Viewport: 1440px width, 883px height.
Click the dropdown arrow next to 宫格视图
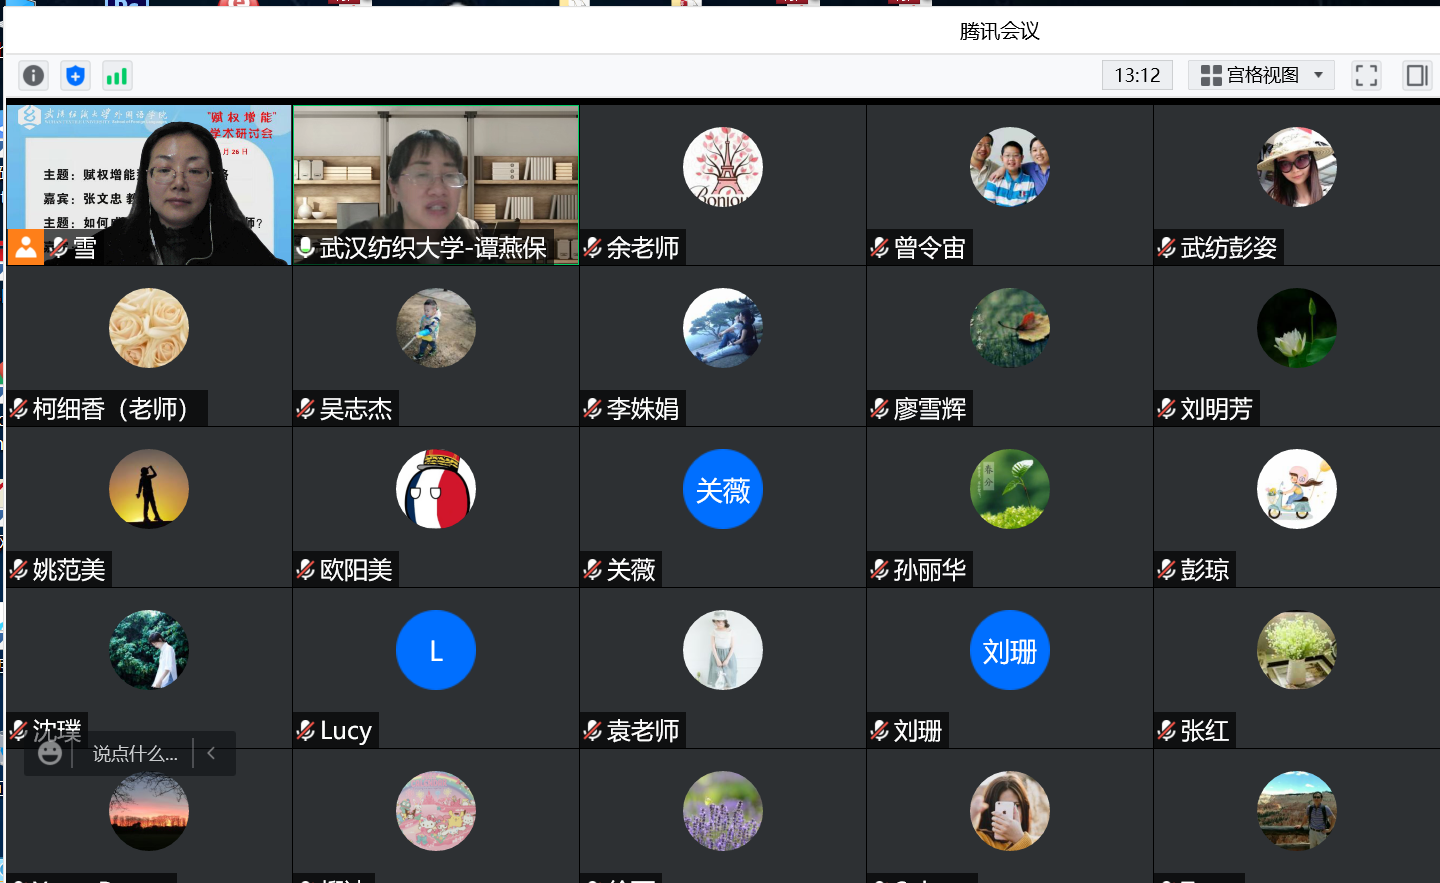point(1318,76)
